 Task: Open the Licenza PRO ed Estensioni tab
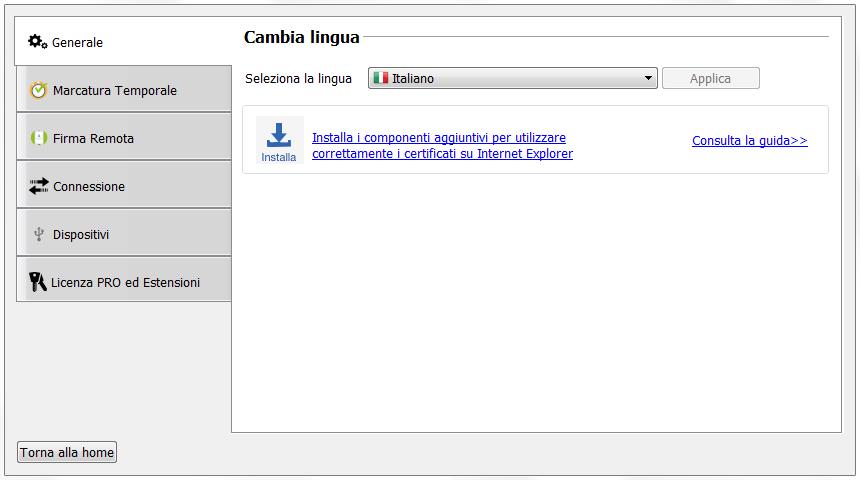pos(125,282)
